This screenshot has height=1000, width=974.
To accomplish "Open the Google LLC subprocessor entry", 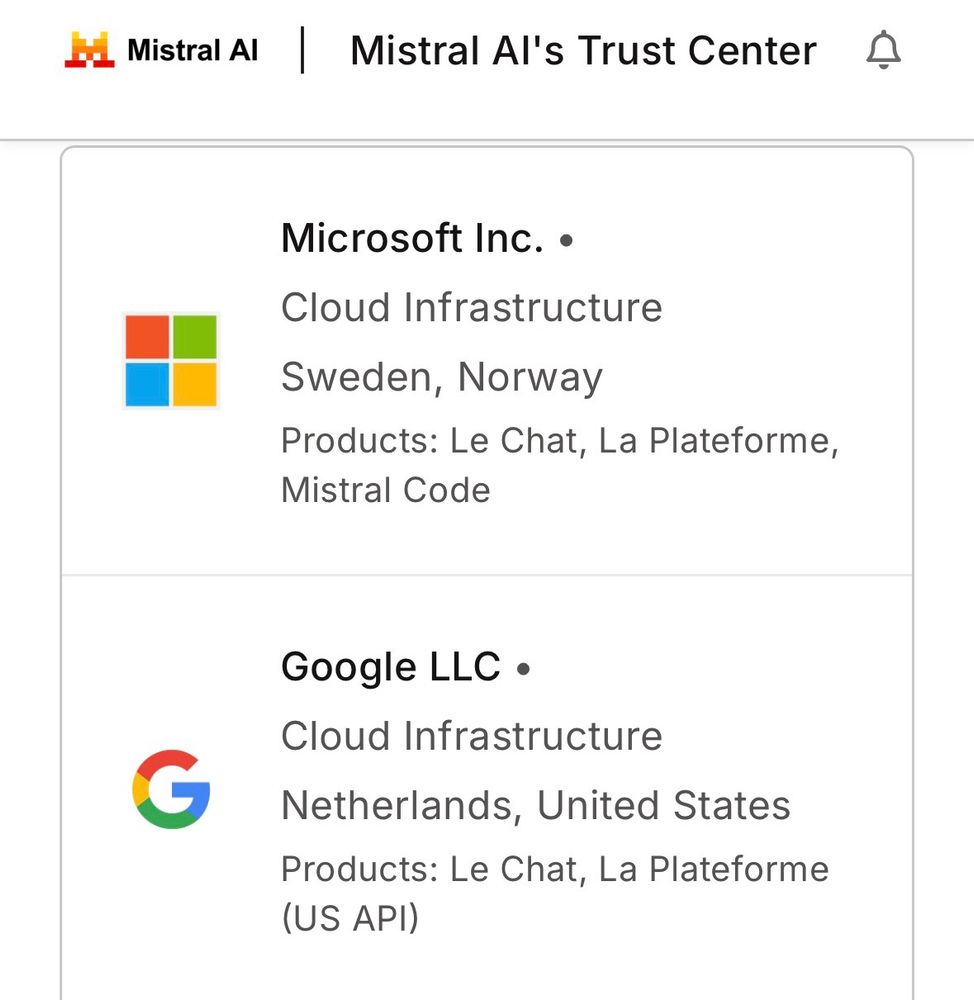I will click(487, 790).
